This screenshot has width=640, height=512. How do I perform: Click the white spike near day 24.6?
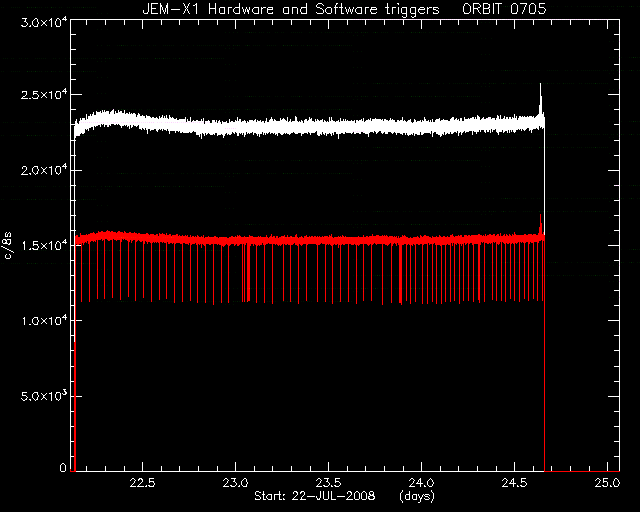[x=541, y=100]
